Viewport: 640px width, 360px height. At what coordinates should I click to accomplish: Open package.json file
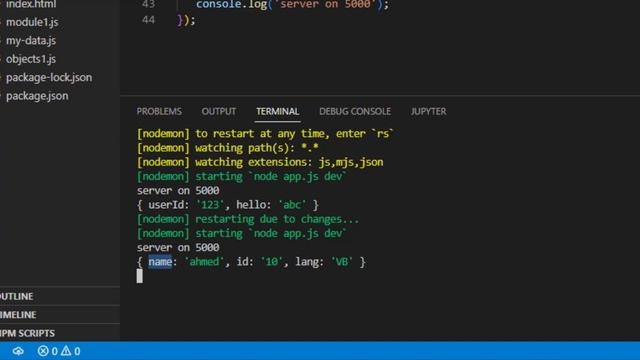(37, 96)
